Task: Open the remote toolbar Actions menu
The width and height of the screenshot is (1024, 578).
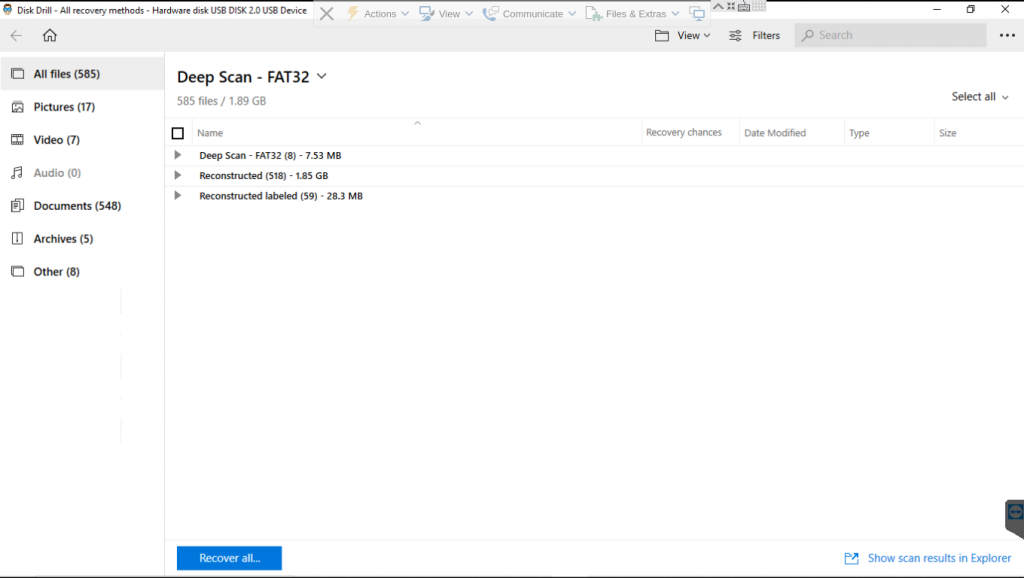Action: [x=377, y=14]
